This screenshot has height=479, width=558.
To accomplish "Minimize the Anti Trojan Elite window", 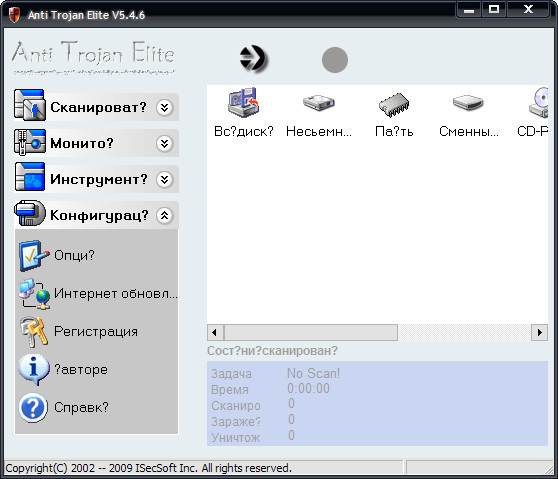I will pyautogui.click(x=469, y=10).
